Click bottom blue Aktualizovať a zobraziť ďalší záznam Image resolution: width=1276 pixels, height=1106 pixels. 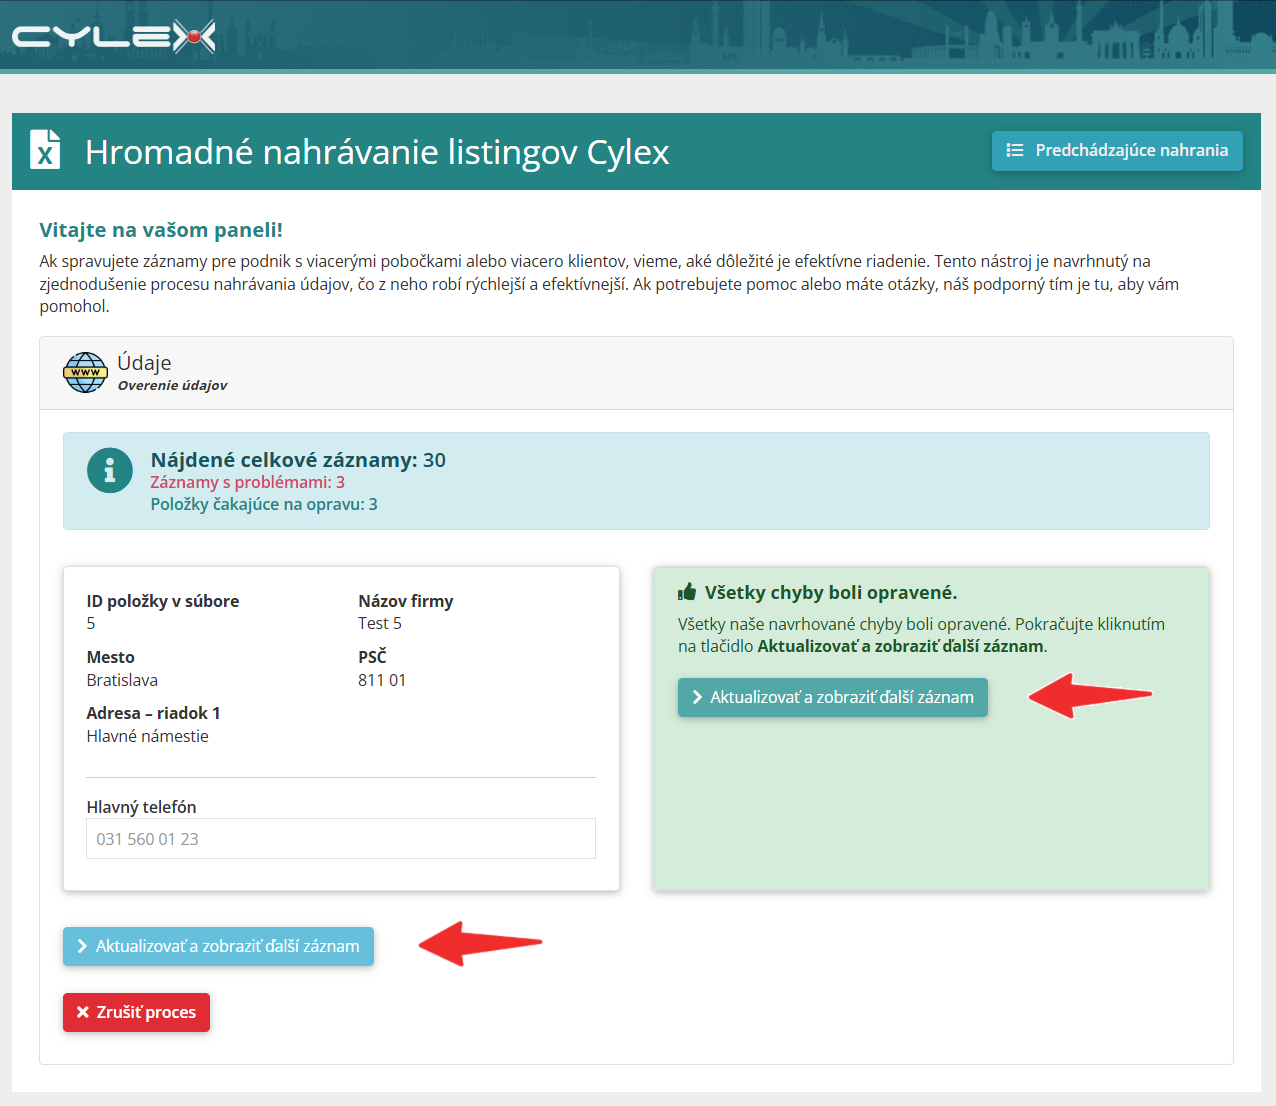point(218,946)
